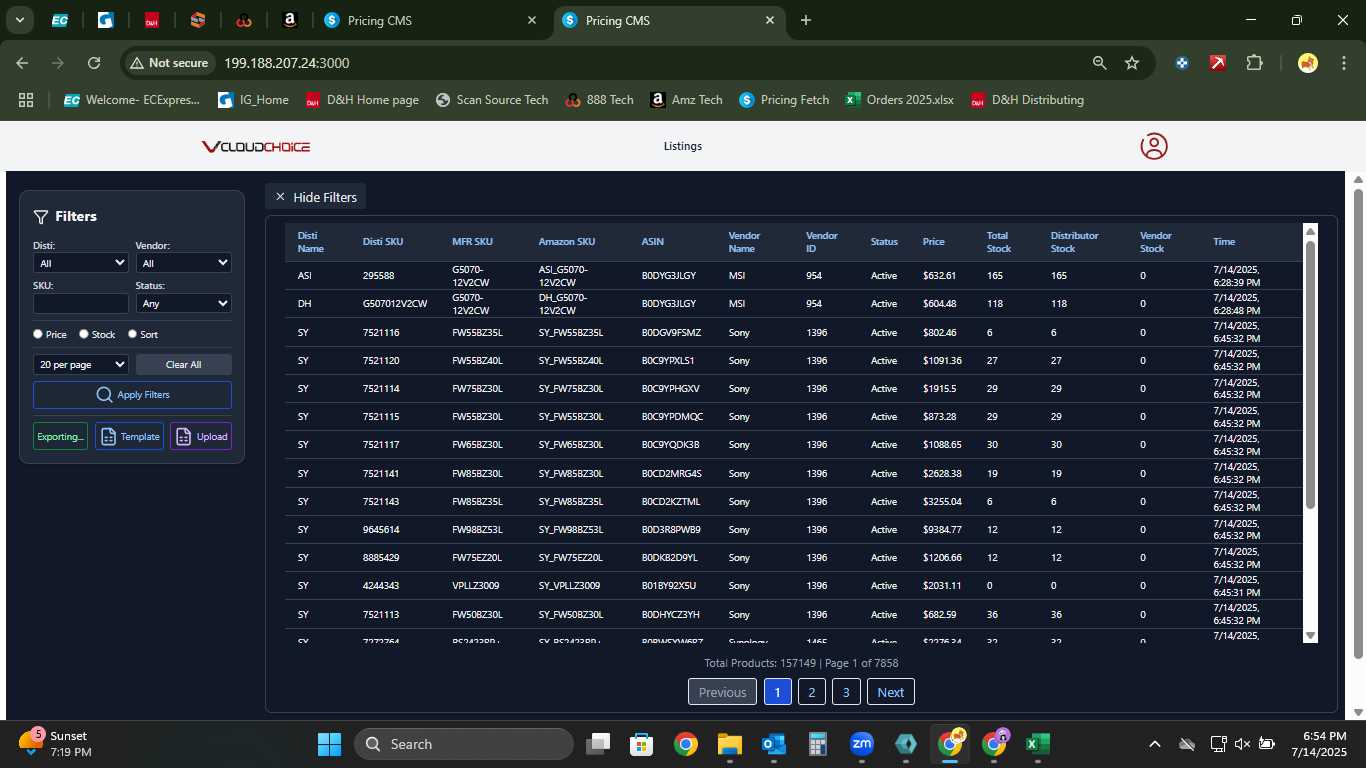Screen dimensions: 1366x768
Task: Click the red arrow extension icon
Action: pyautogui.click(x=1218, y=63)
